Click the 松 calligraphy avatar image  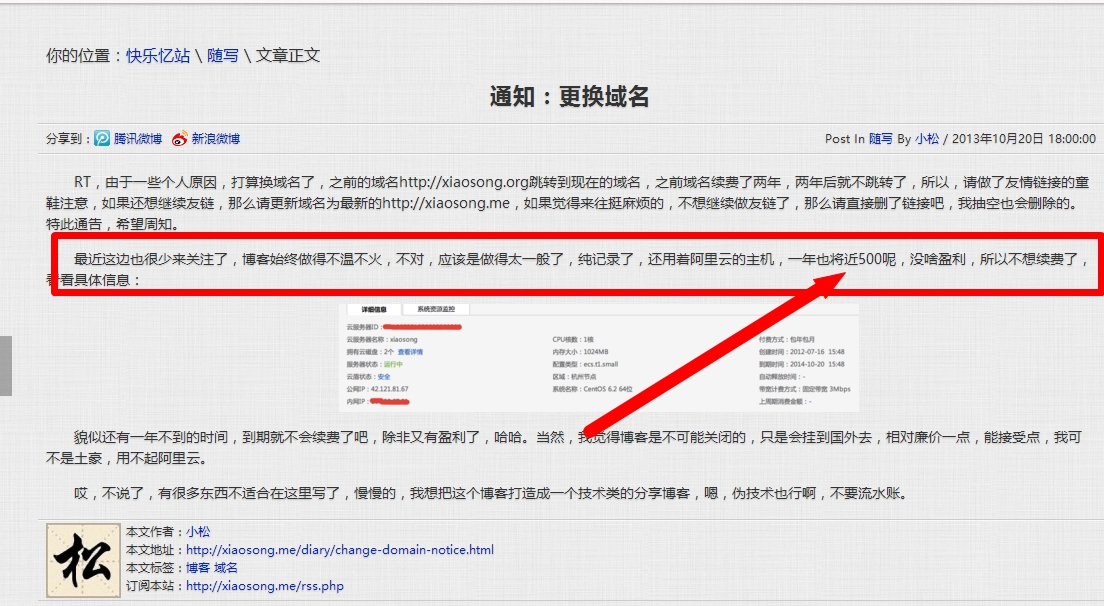(x=84, y=560)
